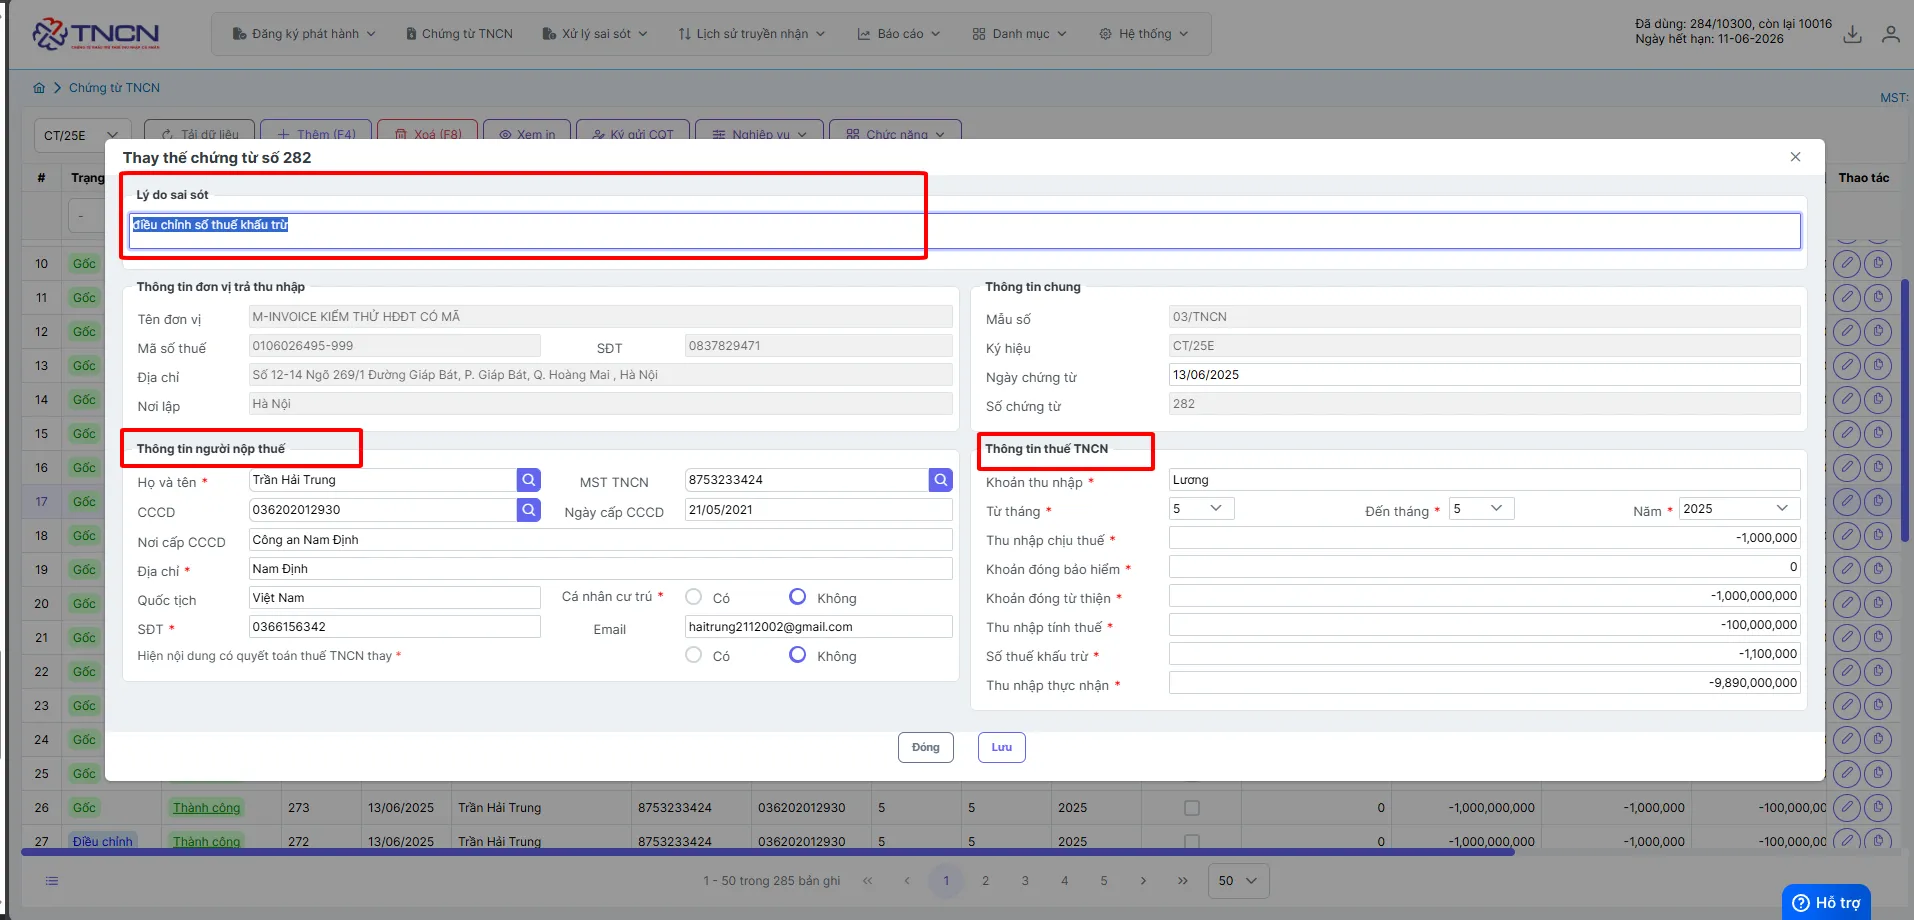Open the Từ tháng dropdown

point(1201,509)
